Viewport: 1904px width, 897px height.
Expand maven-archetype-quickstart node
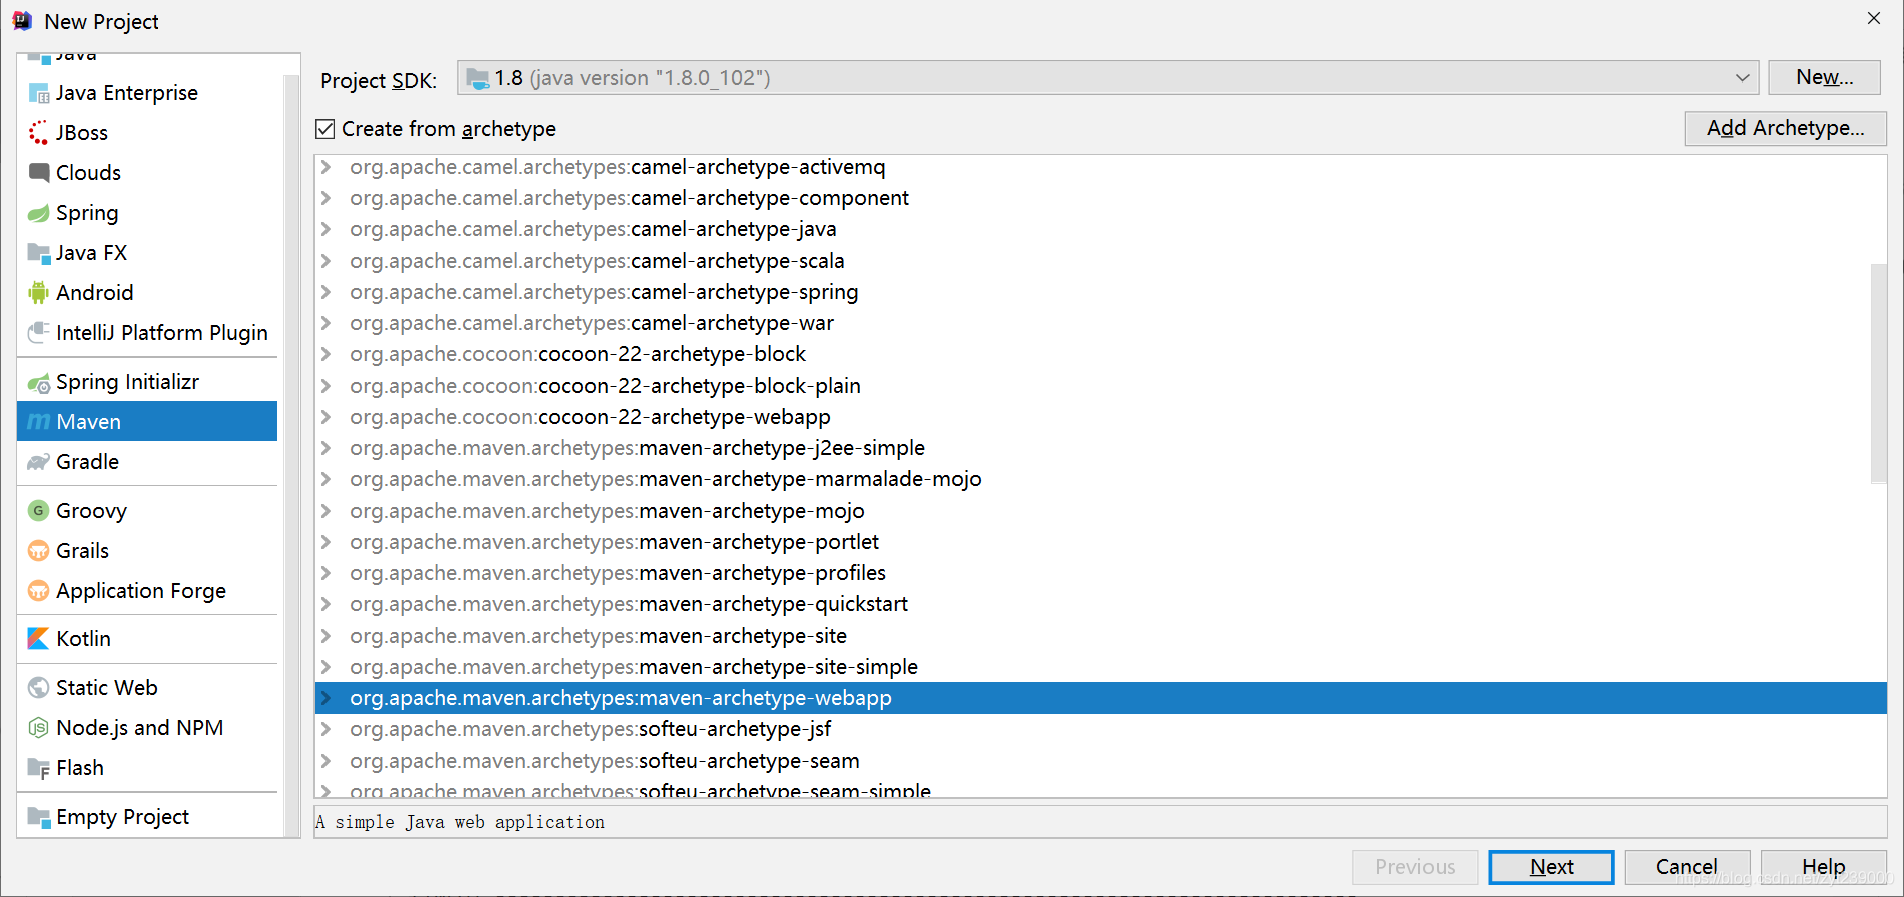click(x=326, y=604)
